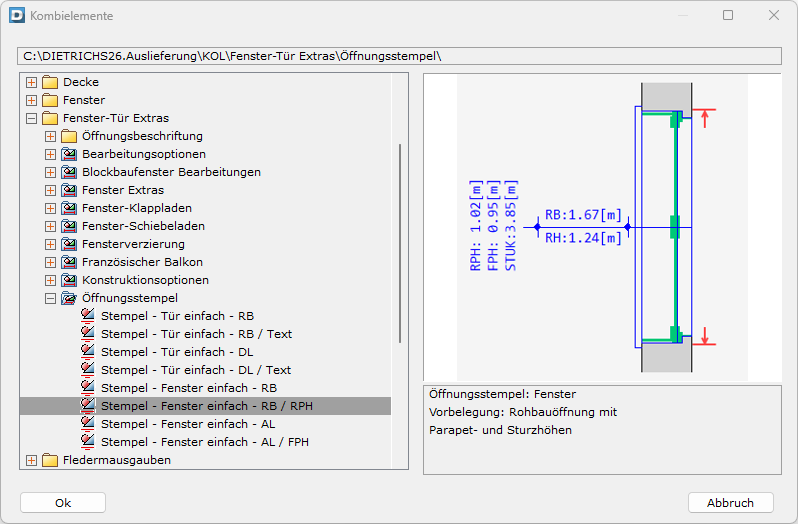Click the Stempel - Tür einfach - RB icon
This screenshot has height=524, width=798.
coord(88,316)
